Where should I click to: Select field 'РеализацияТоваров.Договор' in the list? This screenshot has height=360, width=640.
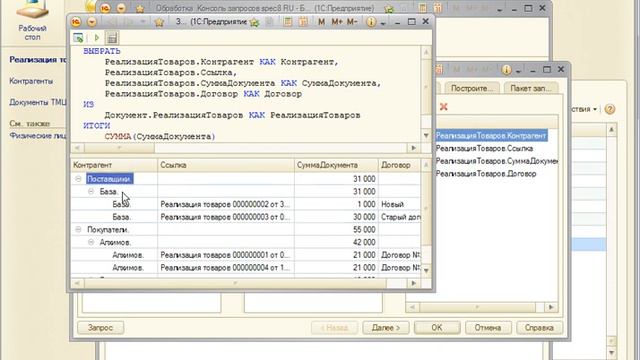click(486, 174)
